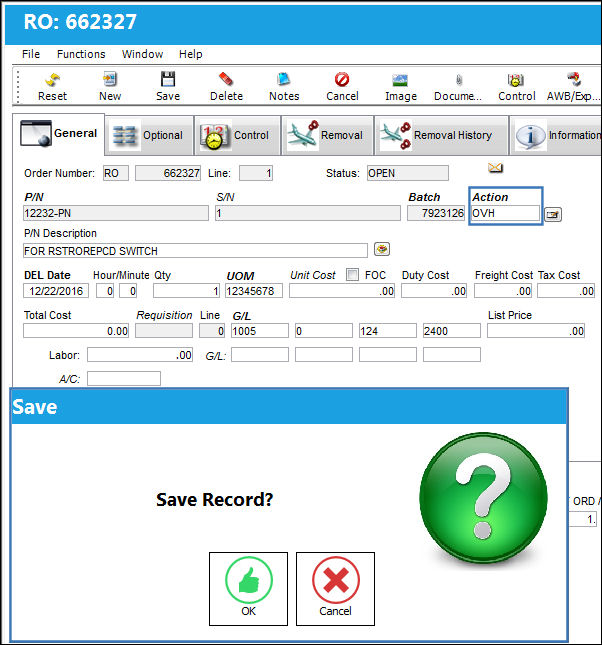Switch to the Removal tab
Screen dimensions: 602x645
pos(328,135)
